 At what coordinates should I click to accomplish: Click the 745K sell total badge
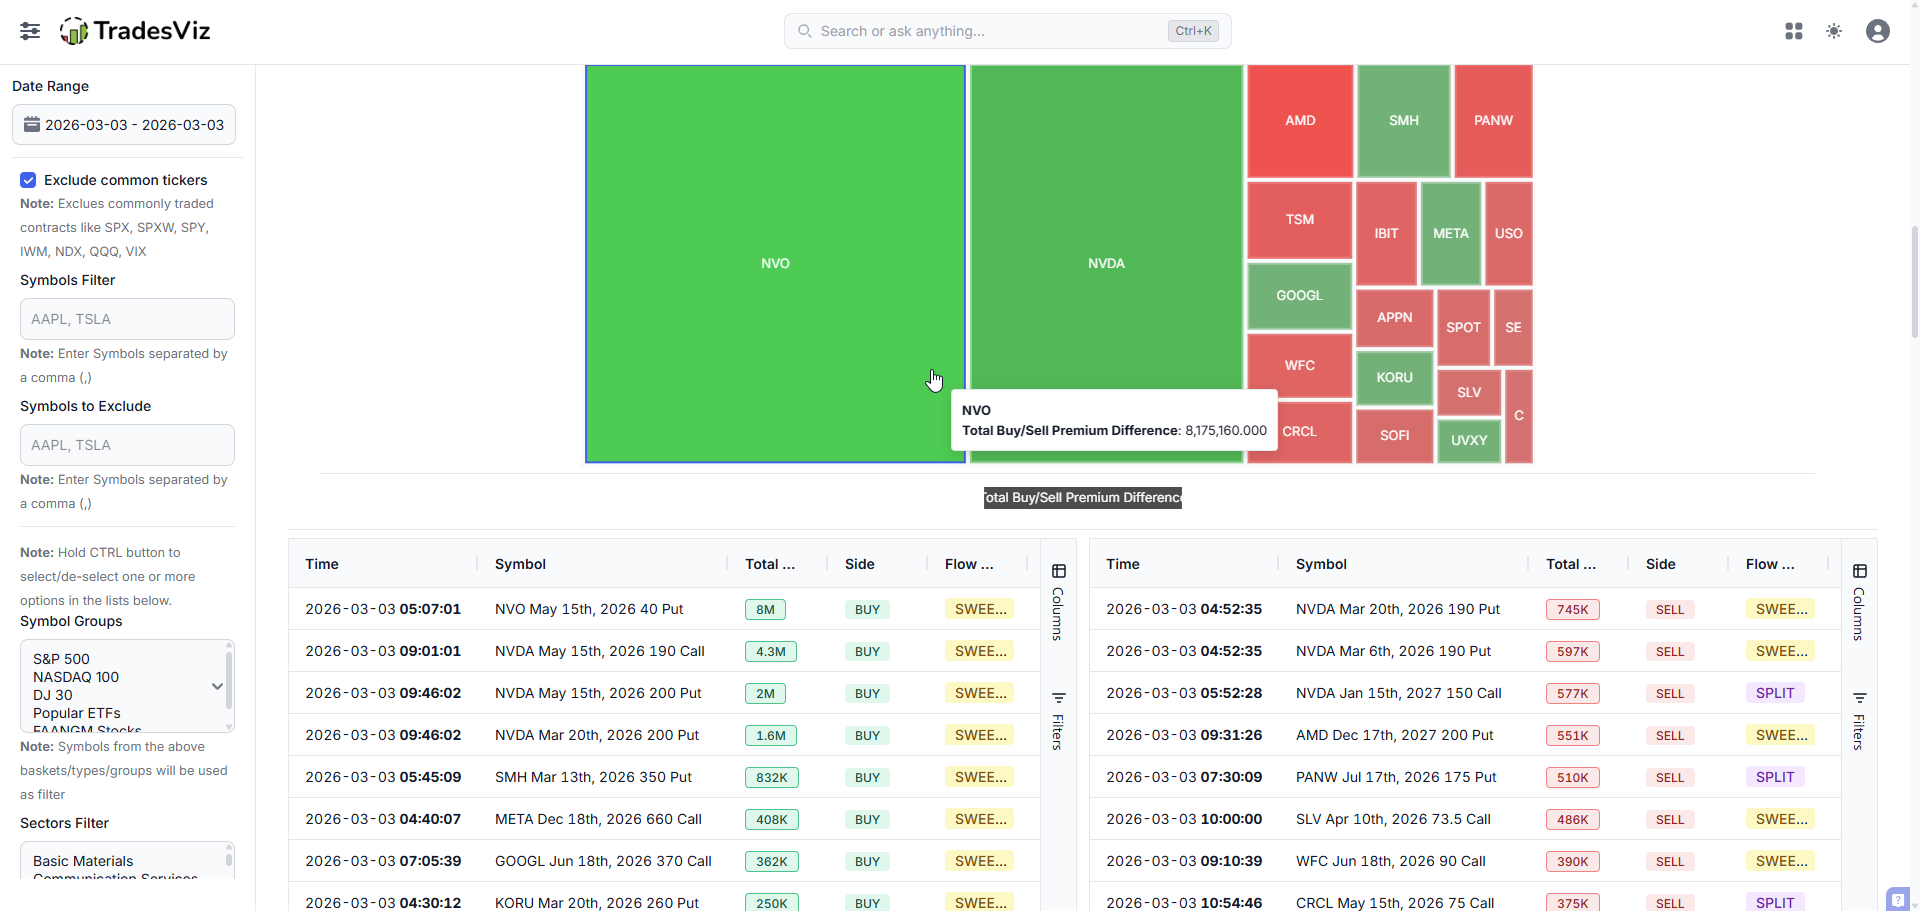(1573, 609)
